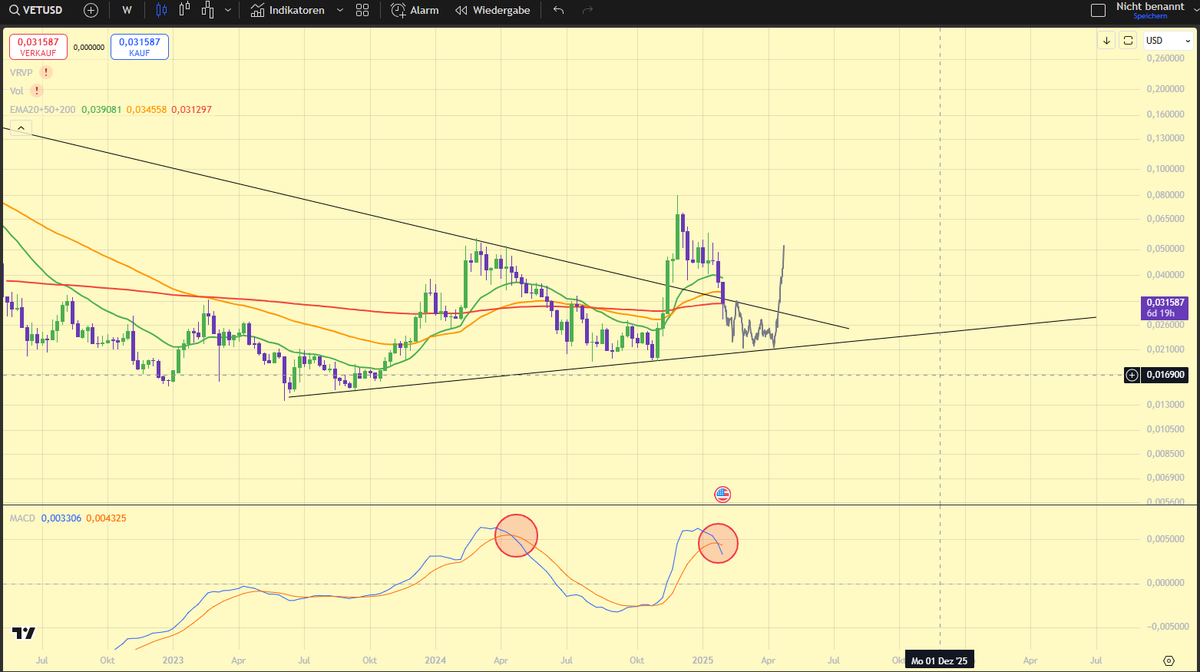Change the W weekly timeframe
Screen dimensions: 1200x672
click(x=126, y=10)
